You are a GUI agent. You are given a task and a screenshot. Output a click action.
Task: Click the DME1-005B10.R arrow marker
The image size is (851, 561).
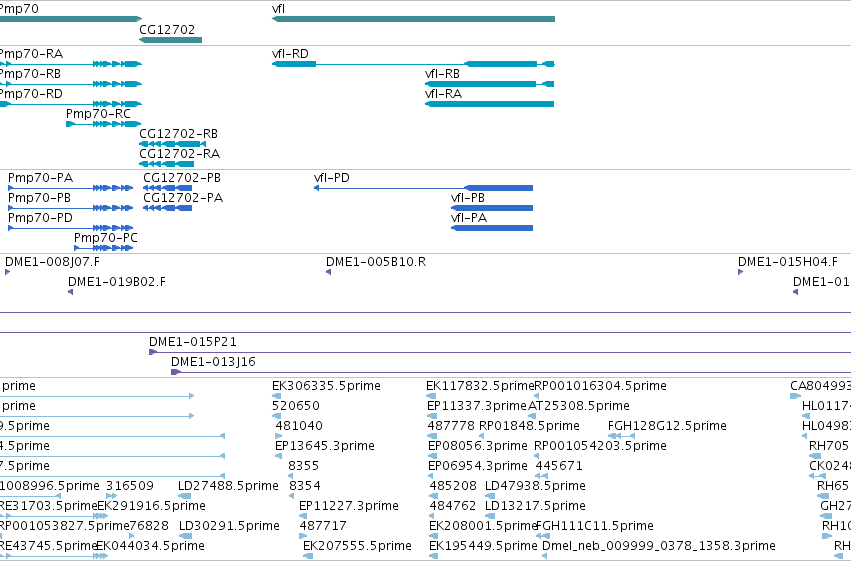point(328,272)
